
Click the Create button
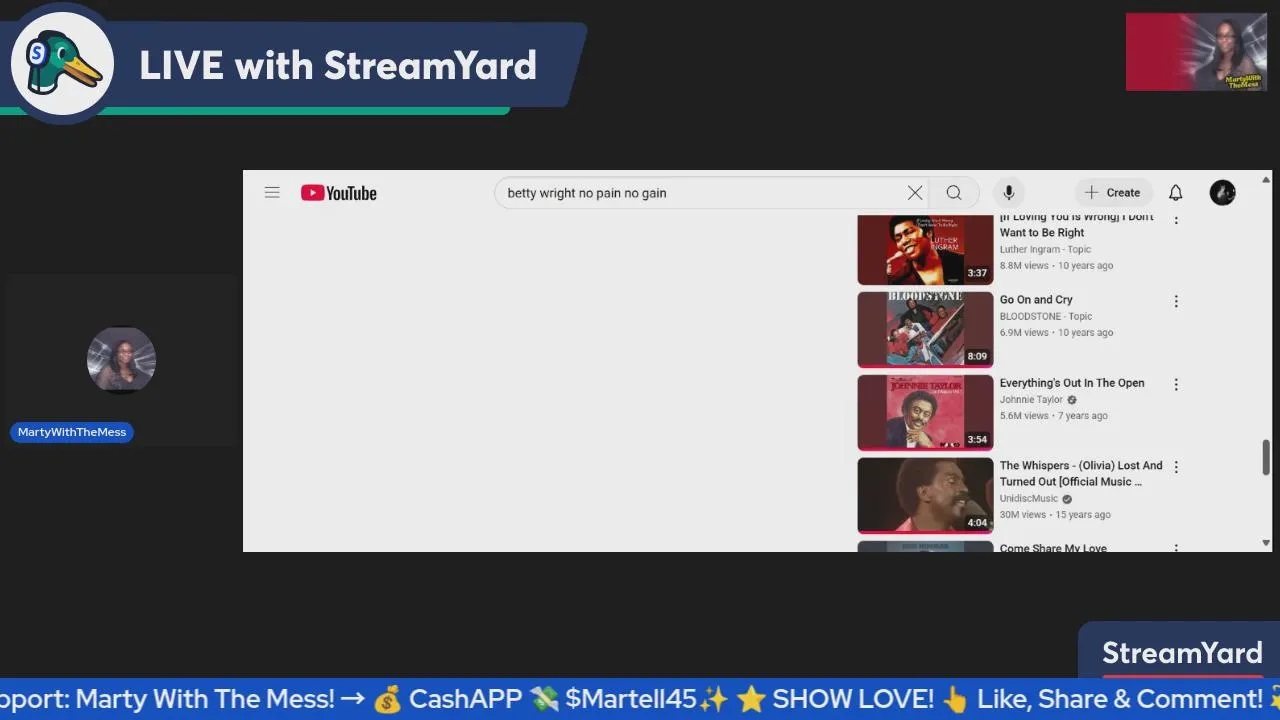tap(1113, 193)
